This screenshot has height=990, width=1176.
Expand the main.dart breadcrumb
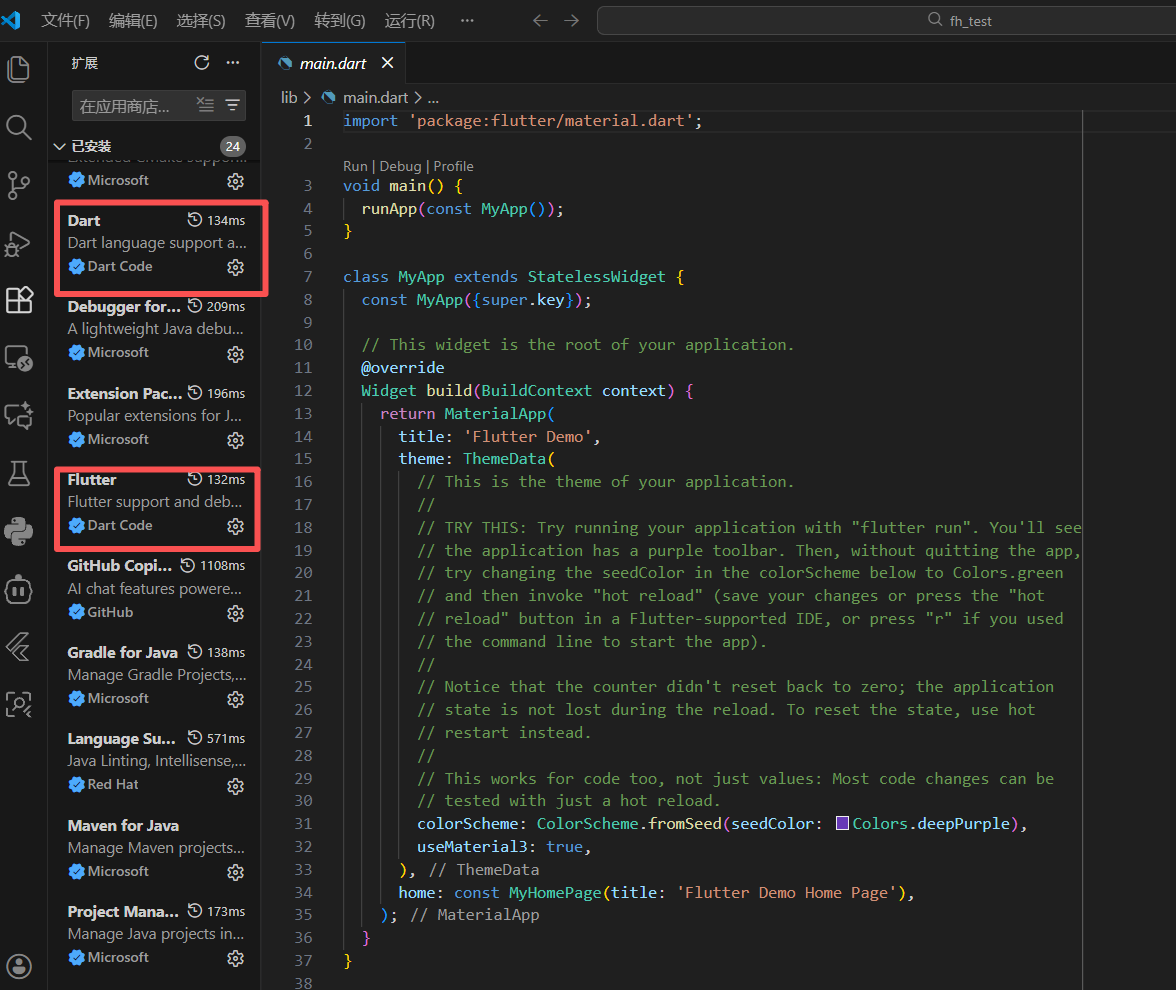[x=375, y=98]
